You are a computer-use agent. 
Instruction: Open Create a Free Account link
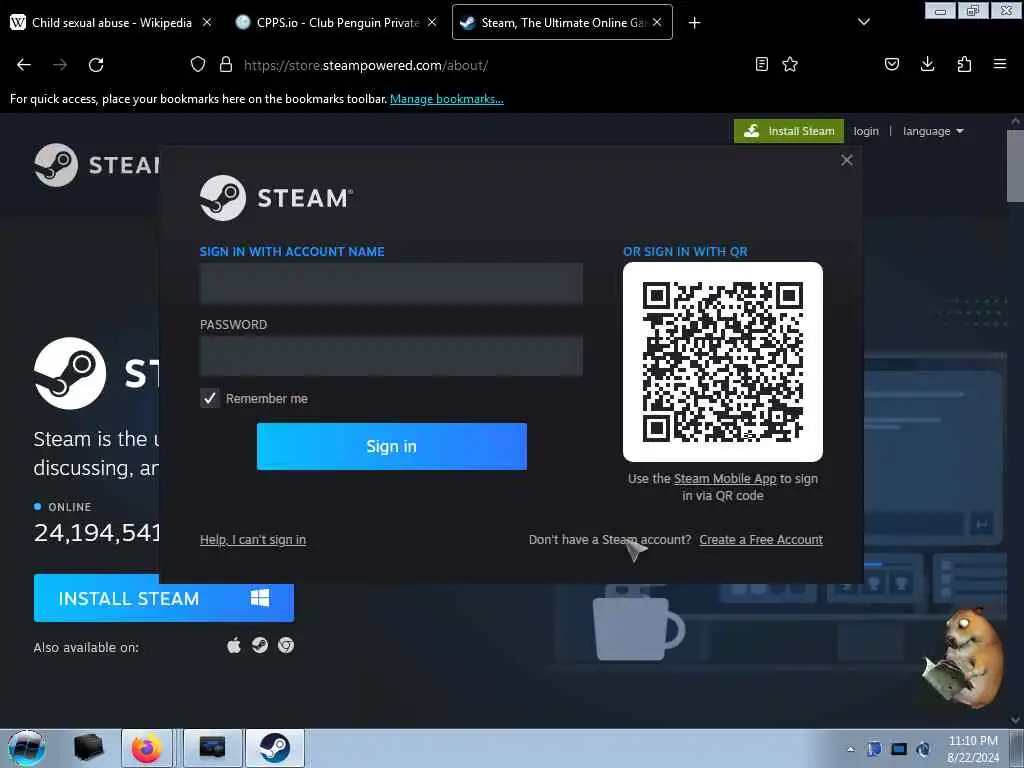761,539
